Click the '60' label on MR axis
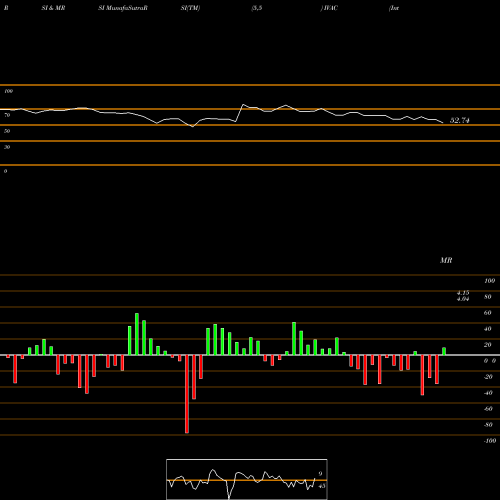Image resolution: width=500 pixels, height=500 pixels. coord(488,313)
